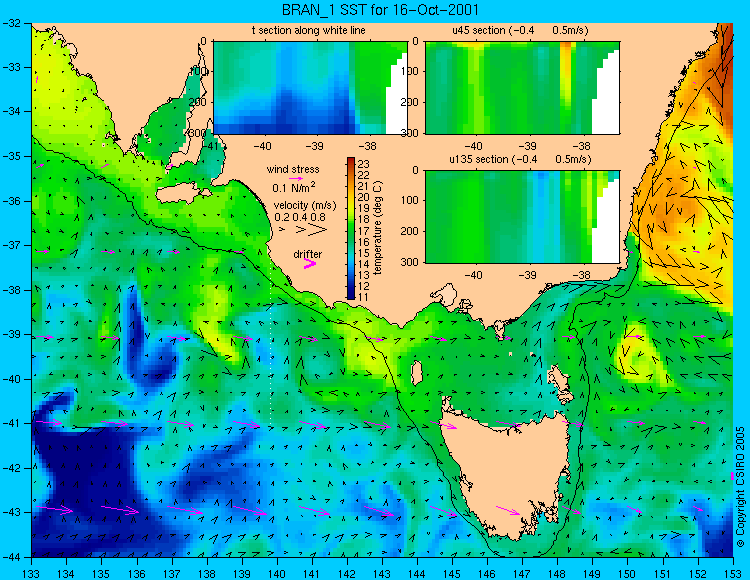
Task: Select the "0.2 0.4 0.8" velocity scale values
Action: [300, 217]
